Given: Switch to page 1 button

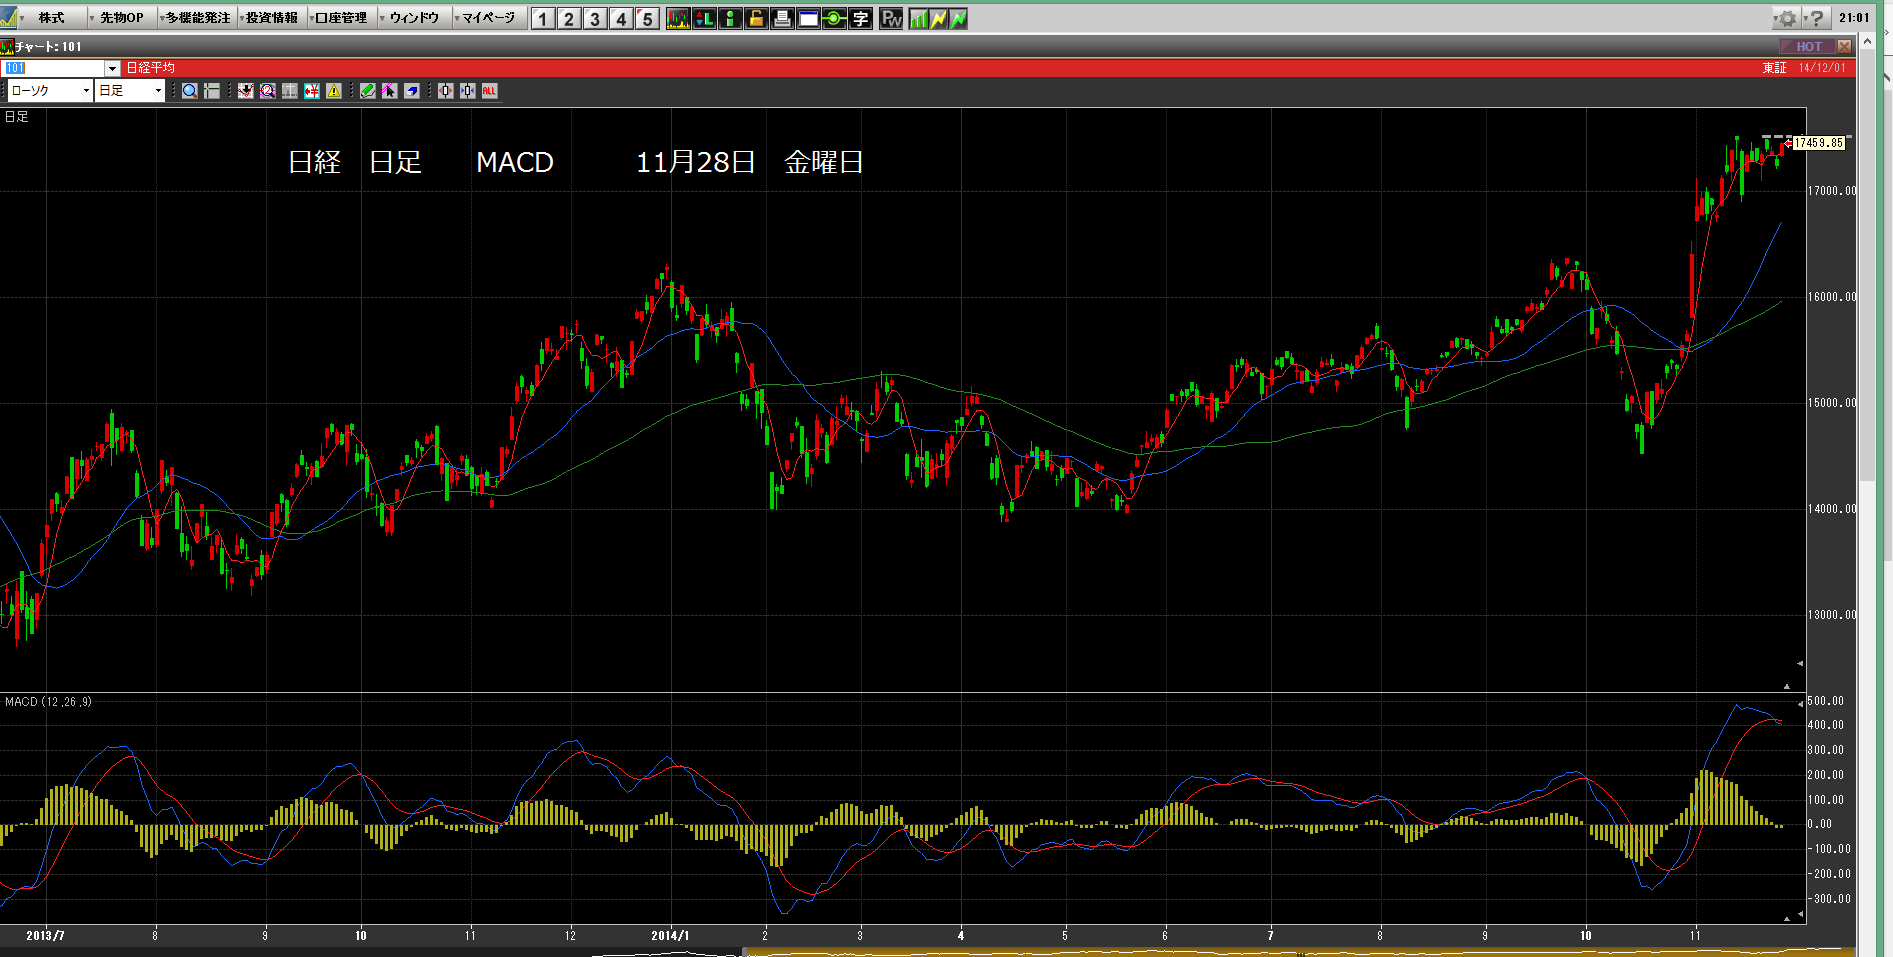Looking at the screenshot, I should pyautogui.click(x=543, y=19).
